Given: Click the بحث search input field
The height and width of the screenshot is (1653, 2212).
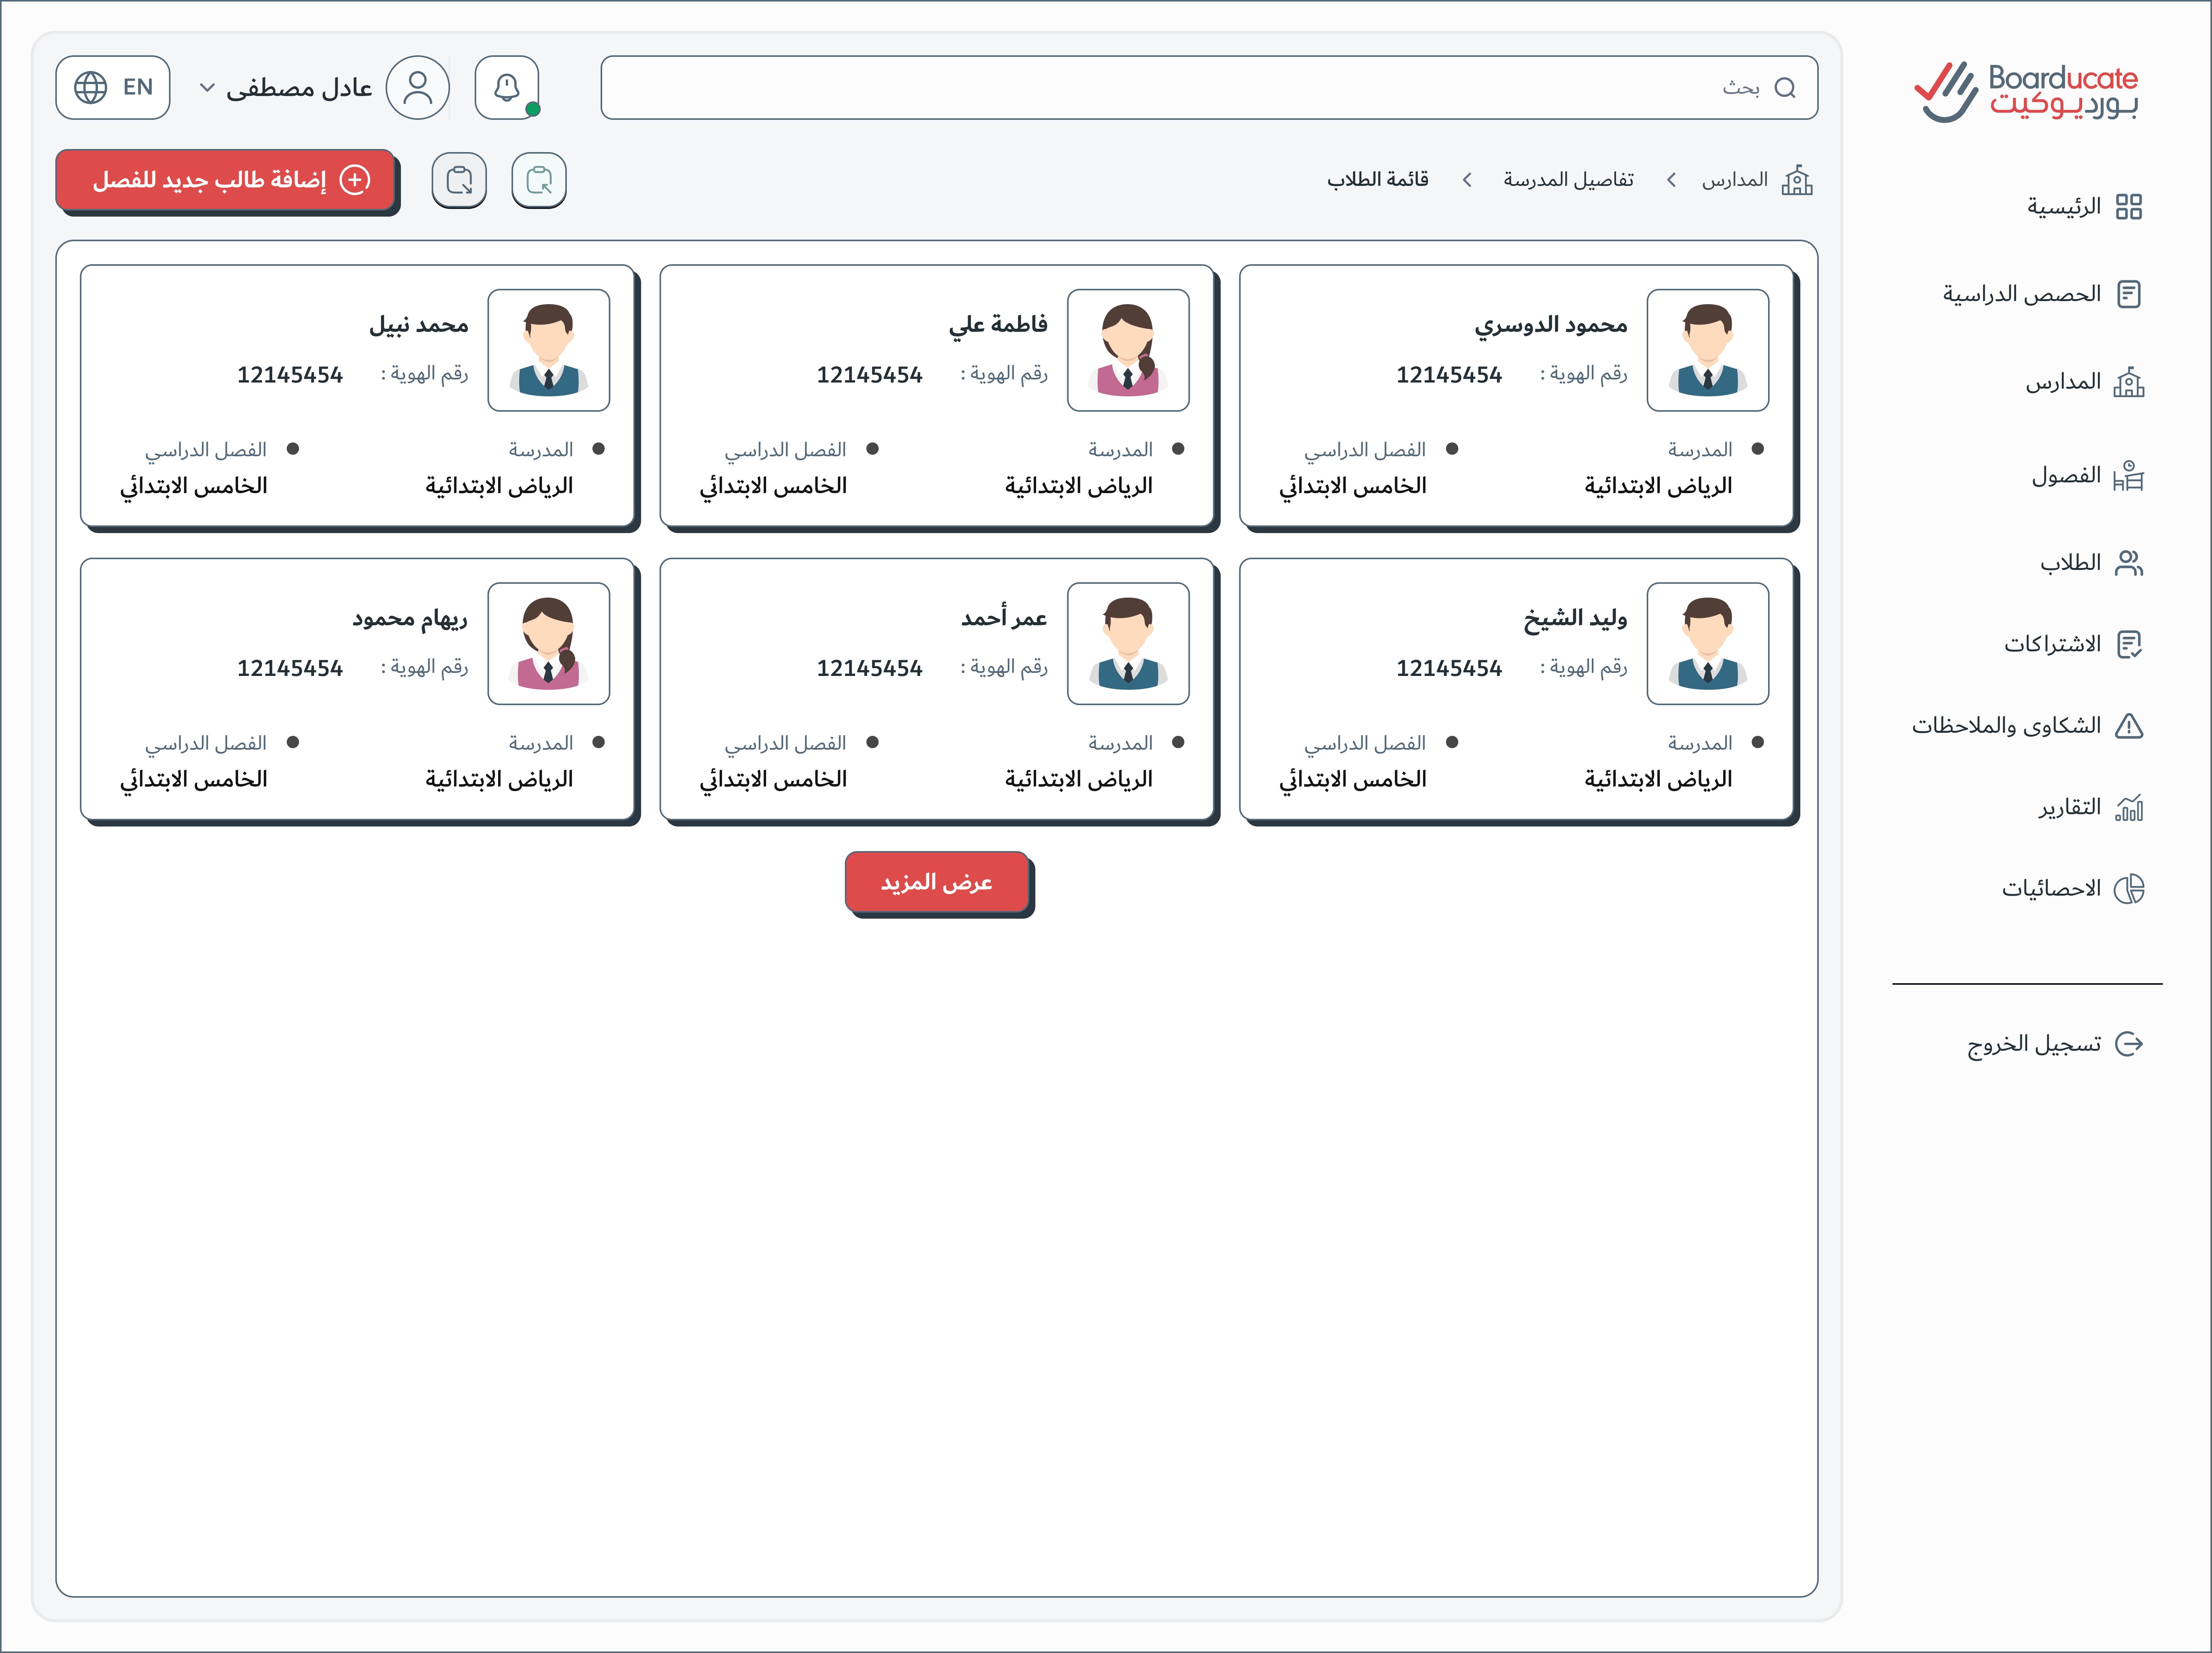Looking at the screenshot, I should coord(1209,88).
